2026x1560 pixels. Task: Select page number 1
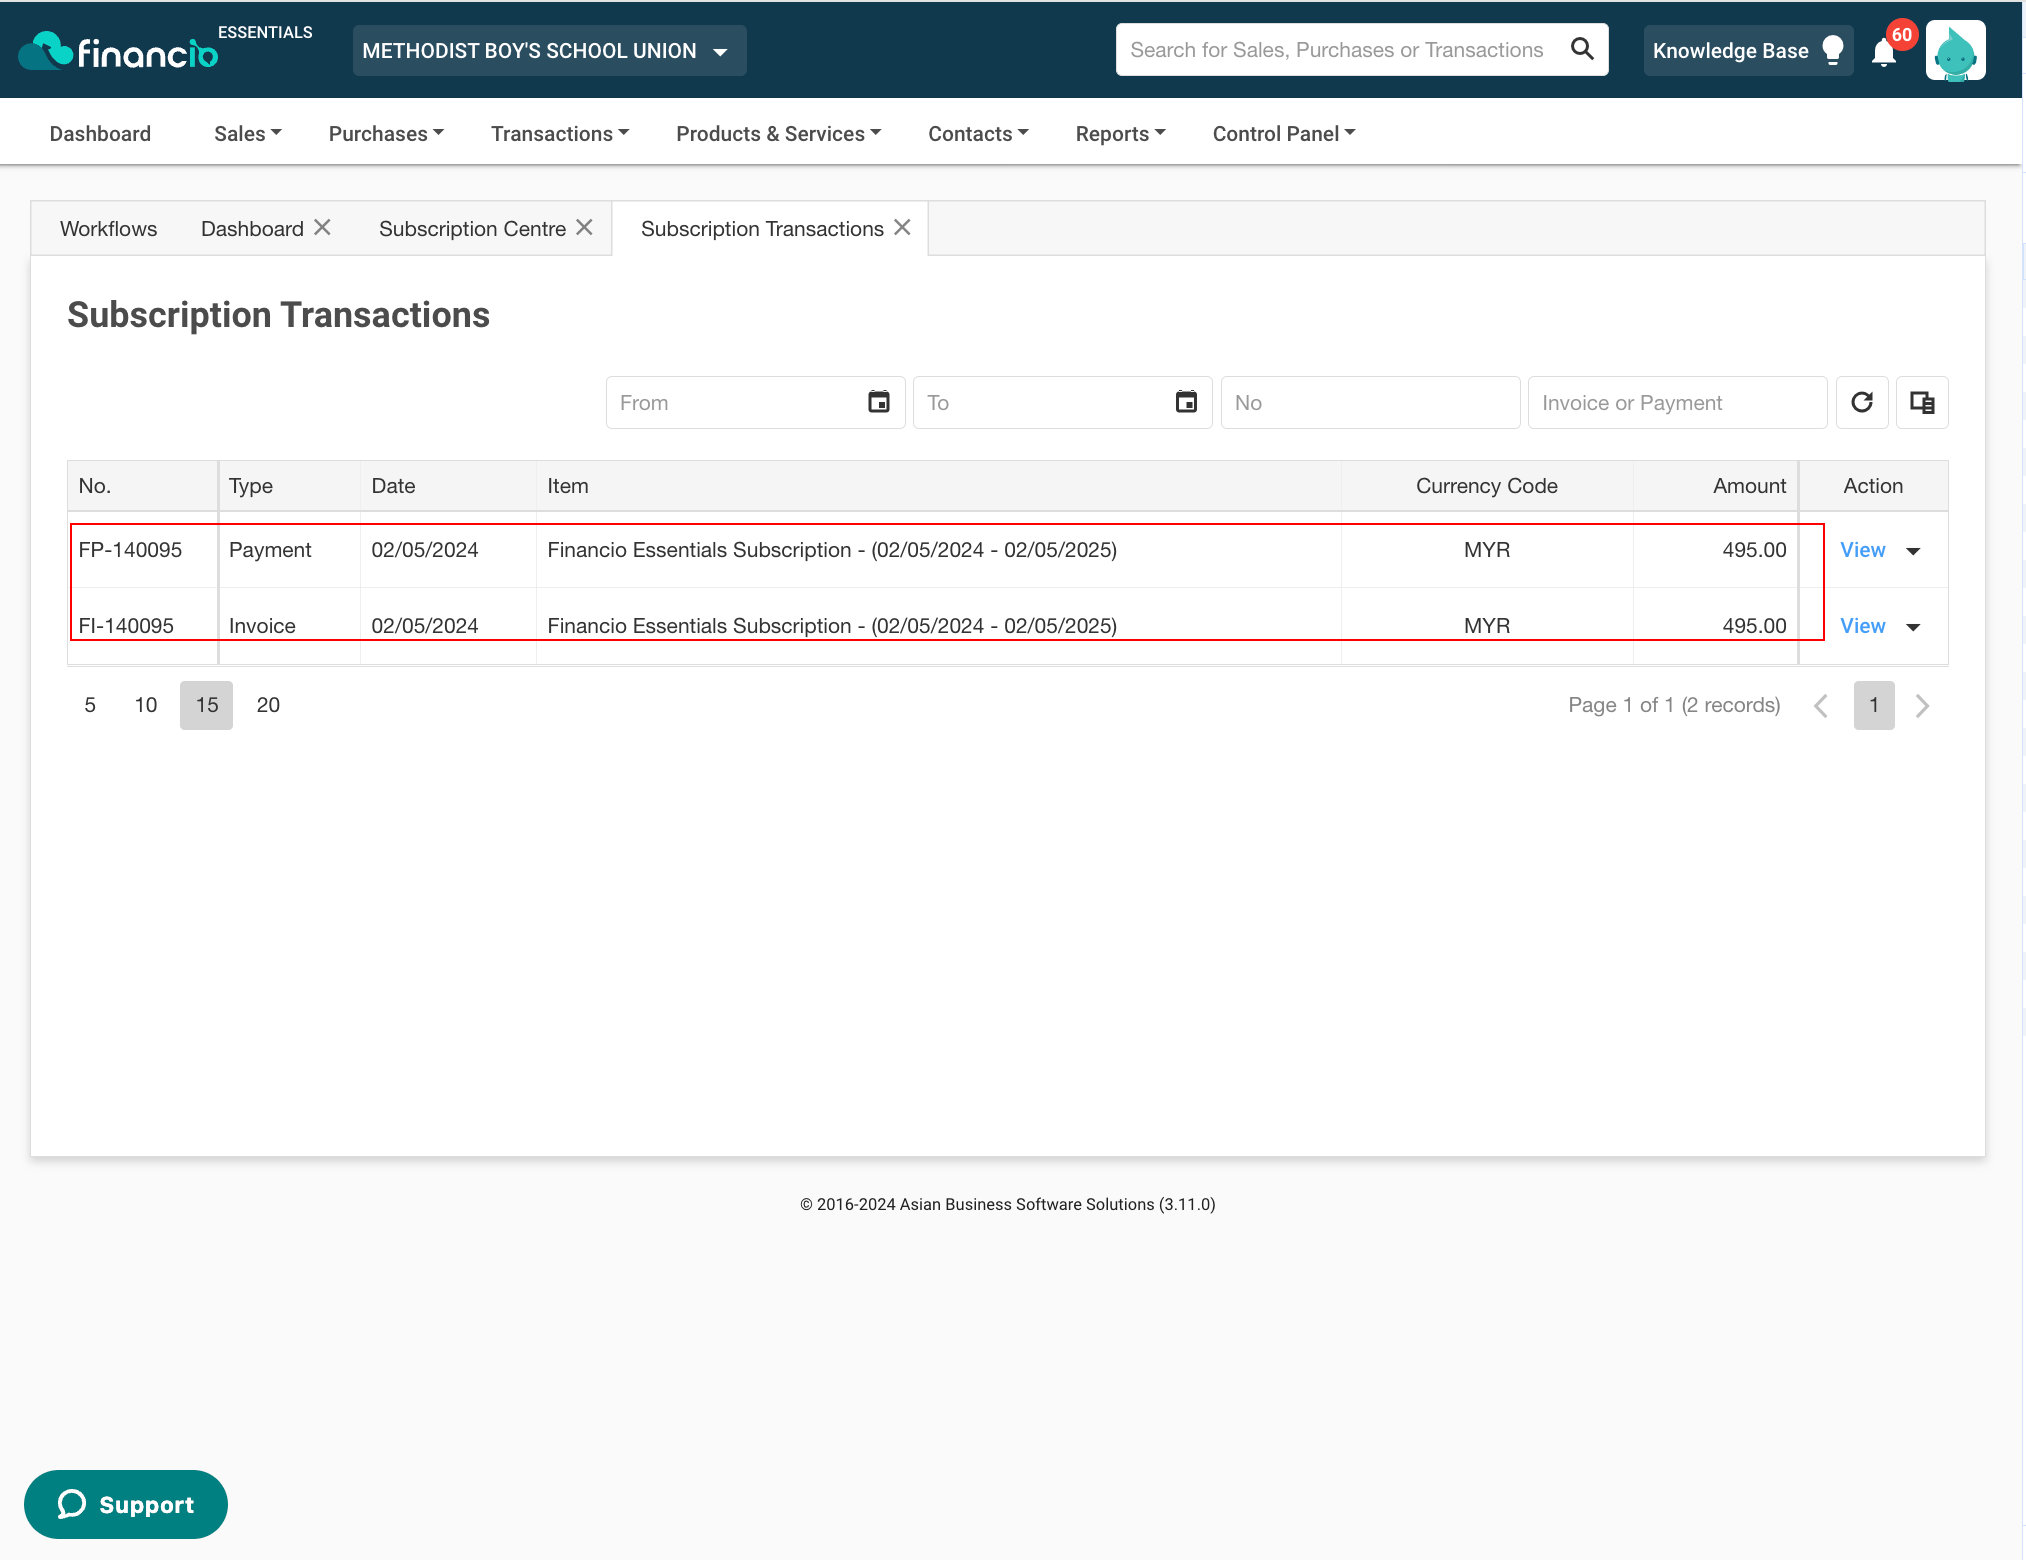[x=1874, y=705]
